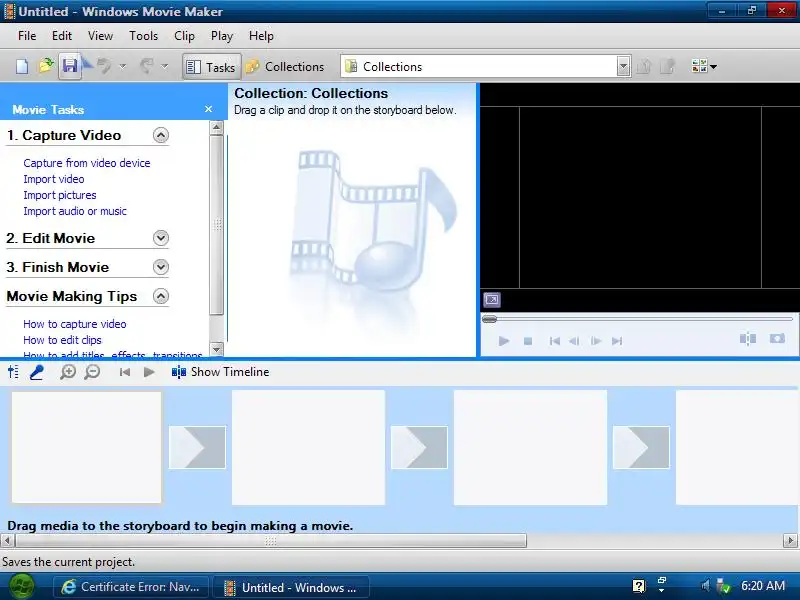This screenshot has height=600, width=800.
Task: Click the Set Audio Levels icon
Action: click(13, 372)
